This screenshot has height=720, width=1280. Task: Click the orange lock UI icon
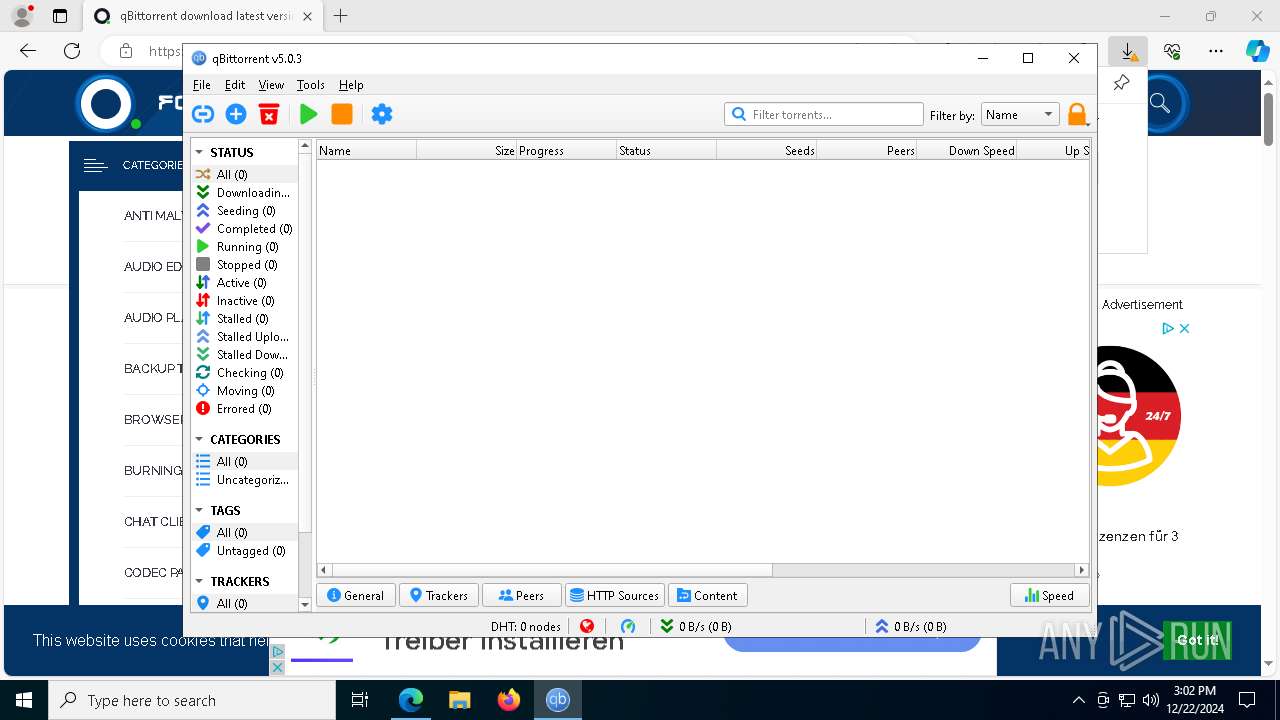[x=1077, y=114]
